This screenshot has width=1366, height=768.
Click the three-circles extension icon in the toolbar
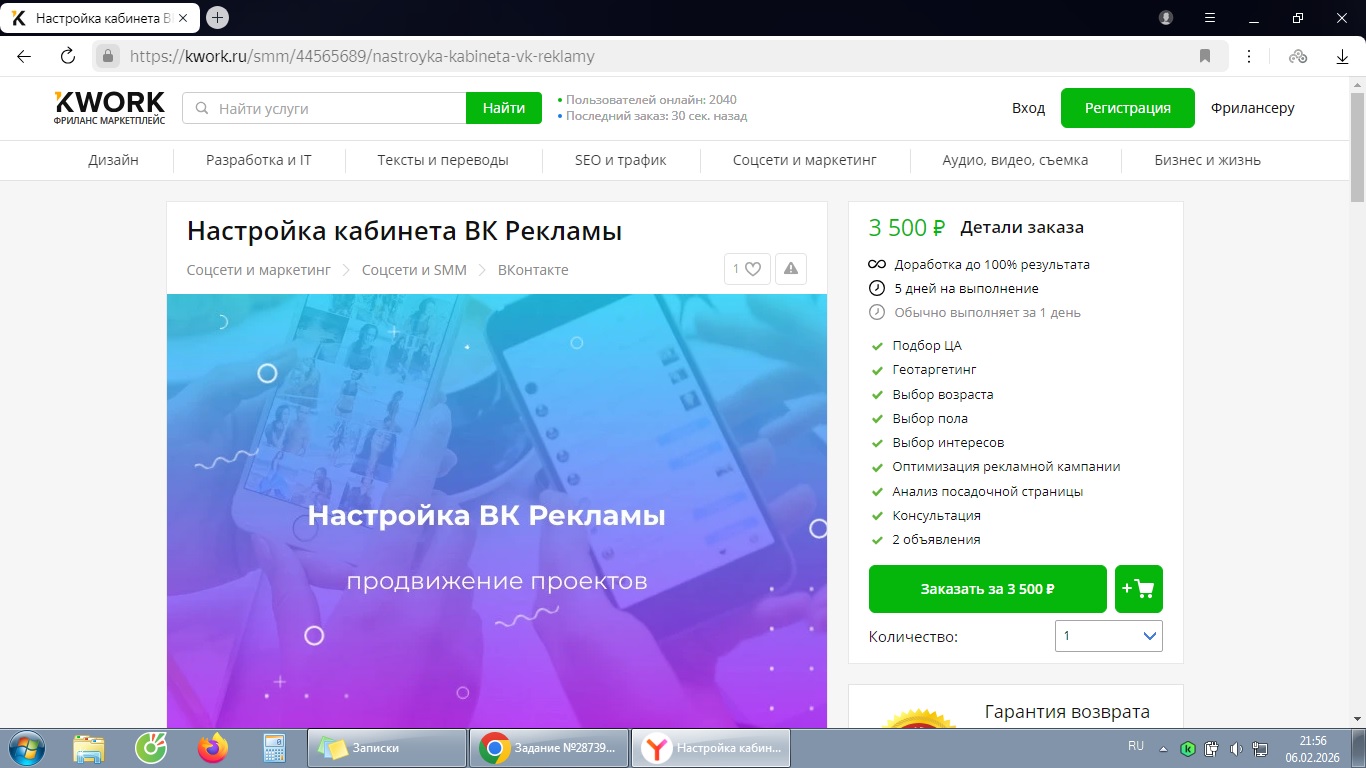click(x=1298, y=56)
